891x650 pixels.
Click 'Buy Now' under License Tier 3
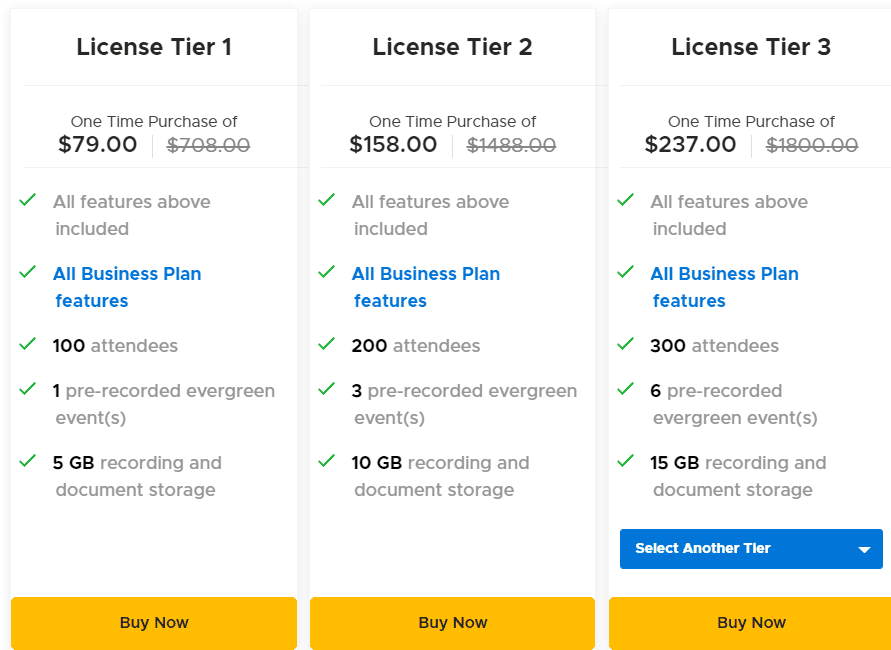(x=751, y=622)
